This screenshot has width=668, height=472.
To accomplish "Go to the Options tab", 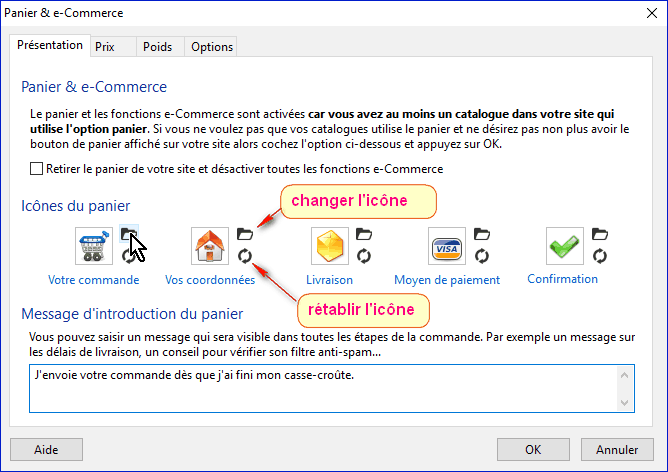I will [212, 47].
